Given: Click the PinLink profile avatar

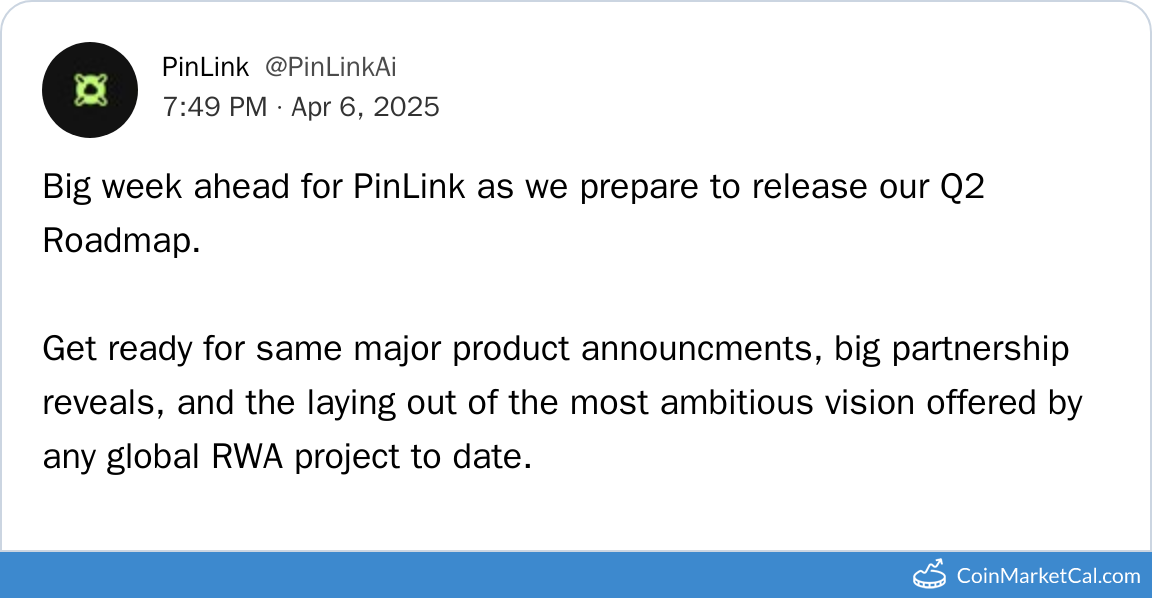Looking at the screenshot, I should coord(89,90).
